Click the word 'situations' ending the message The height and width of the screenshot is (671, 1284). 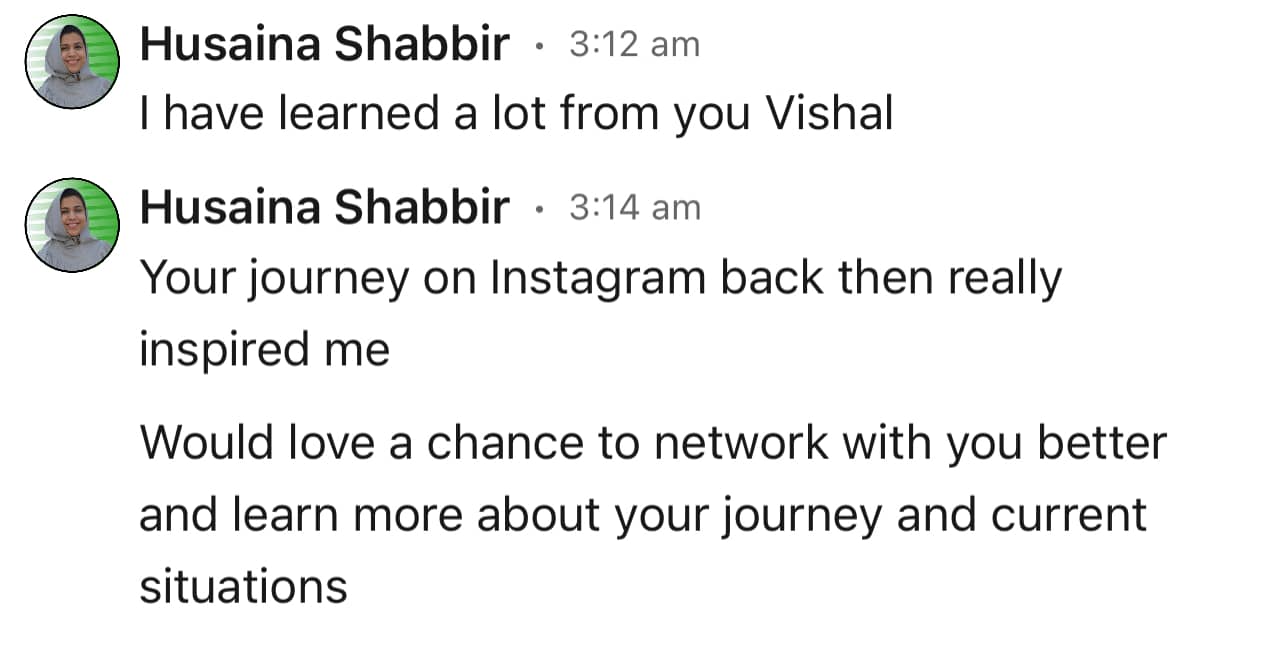point(243,585)
